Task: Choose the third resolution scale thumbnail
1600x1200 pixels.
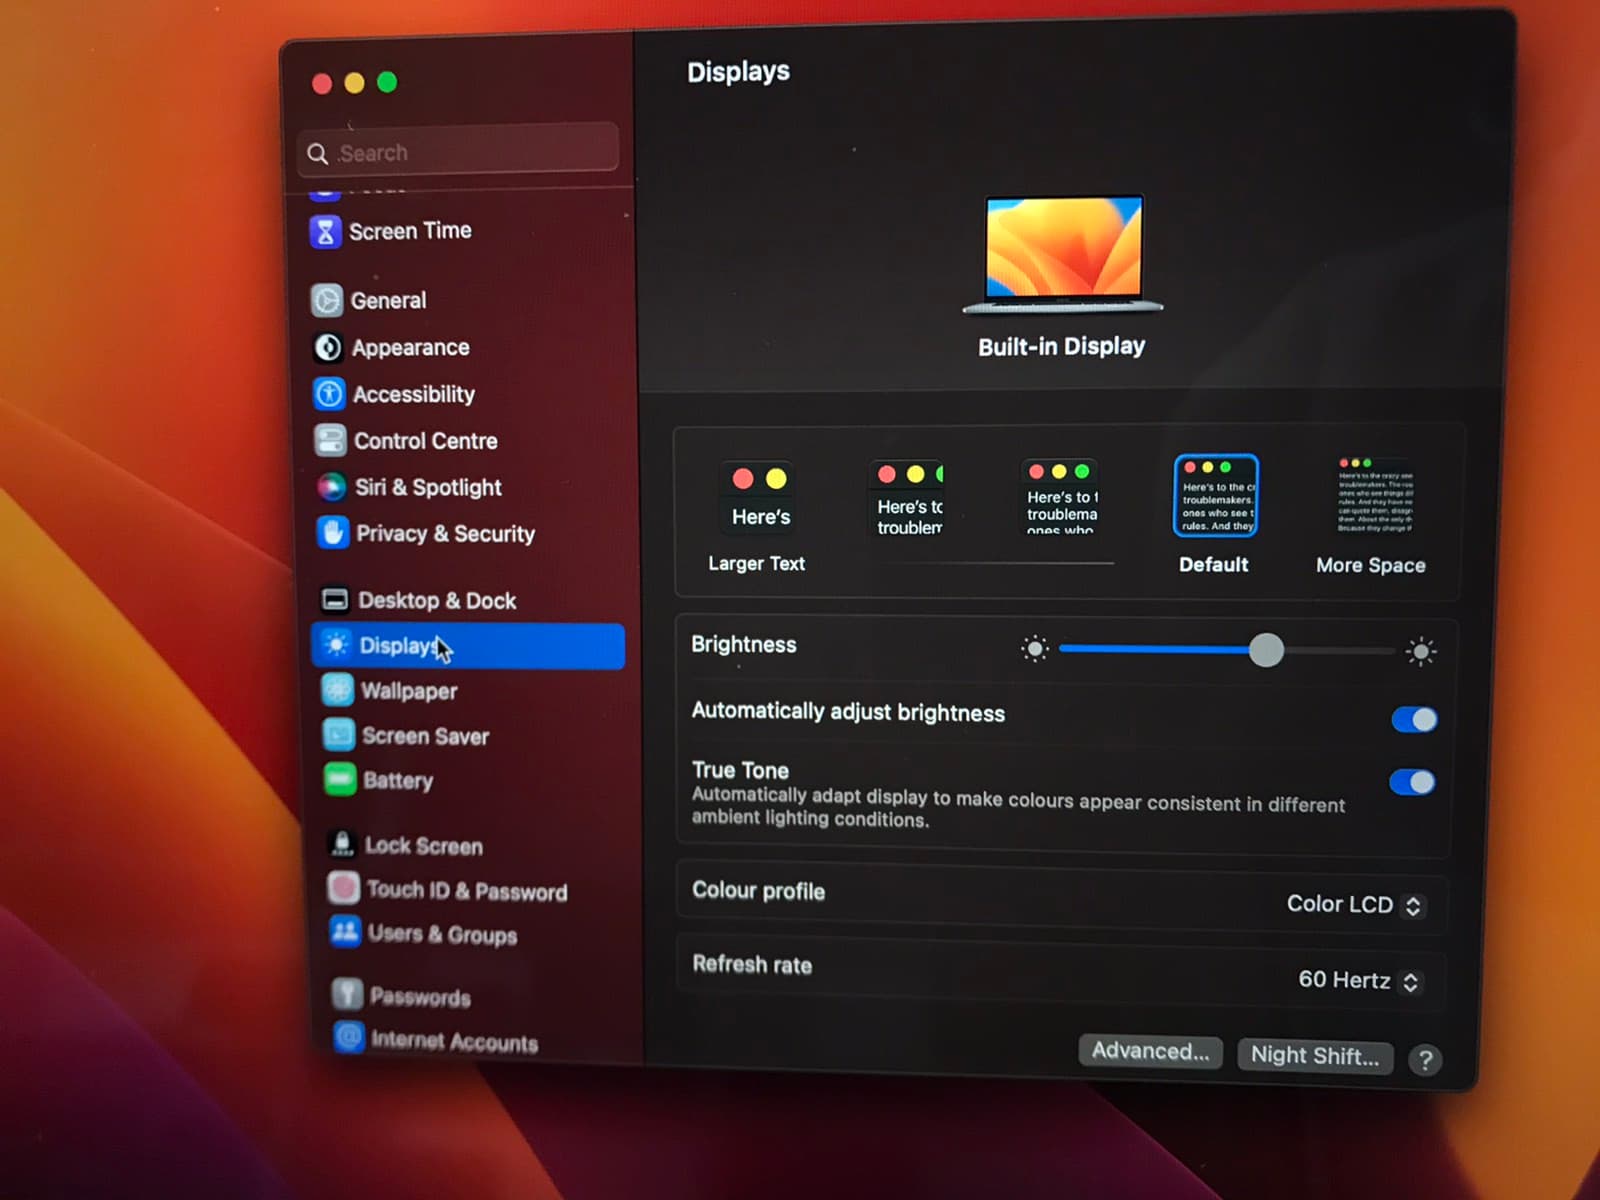Action: pos(1061,497)
